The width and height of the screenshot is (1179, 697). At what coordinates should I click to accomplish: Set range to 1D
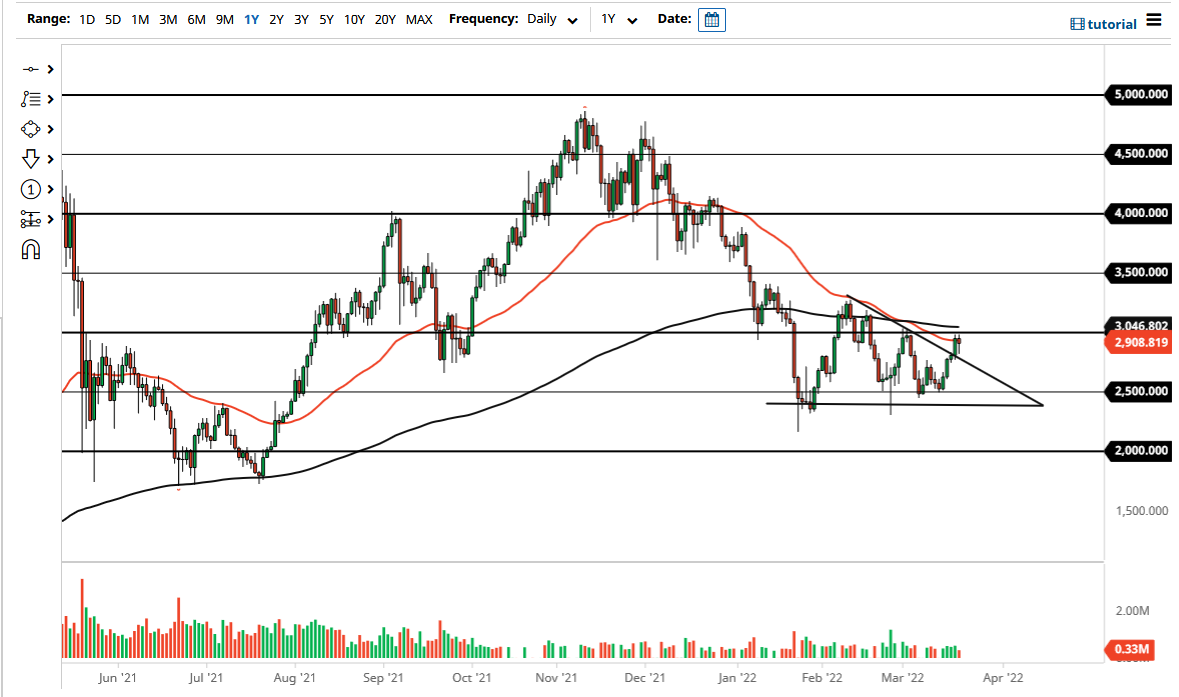[x=87, y=20]
